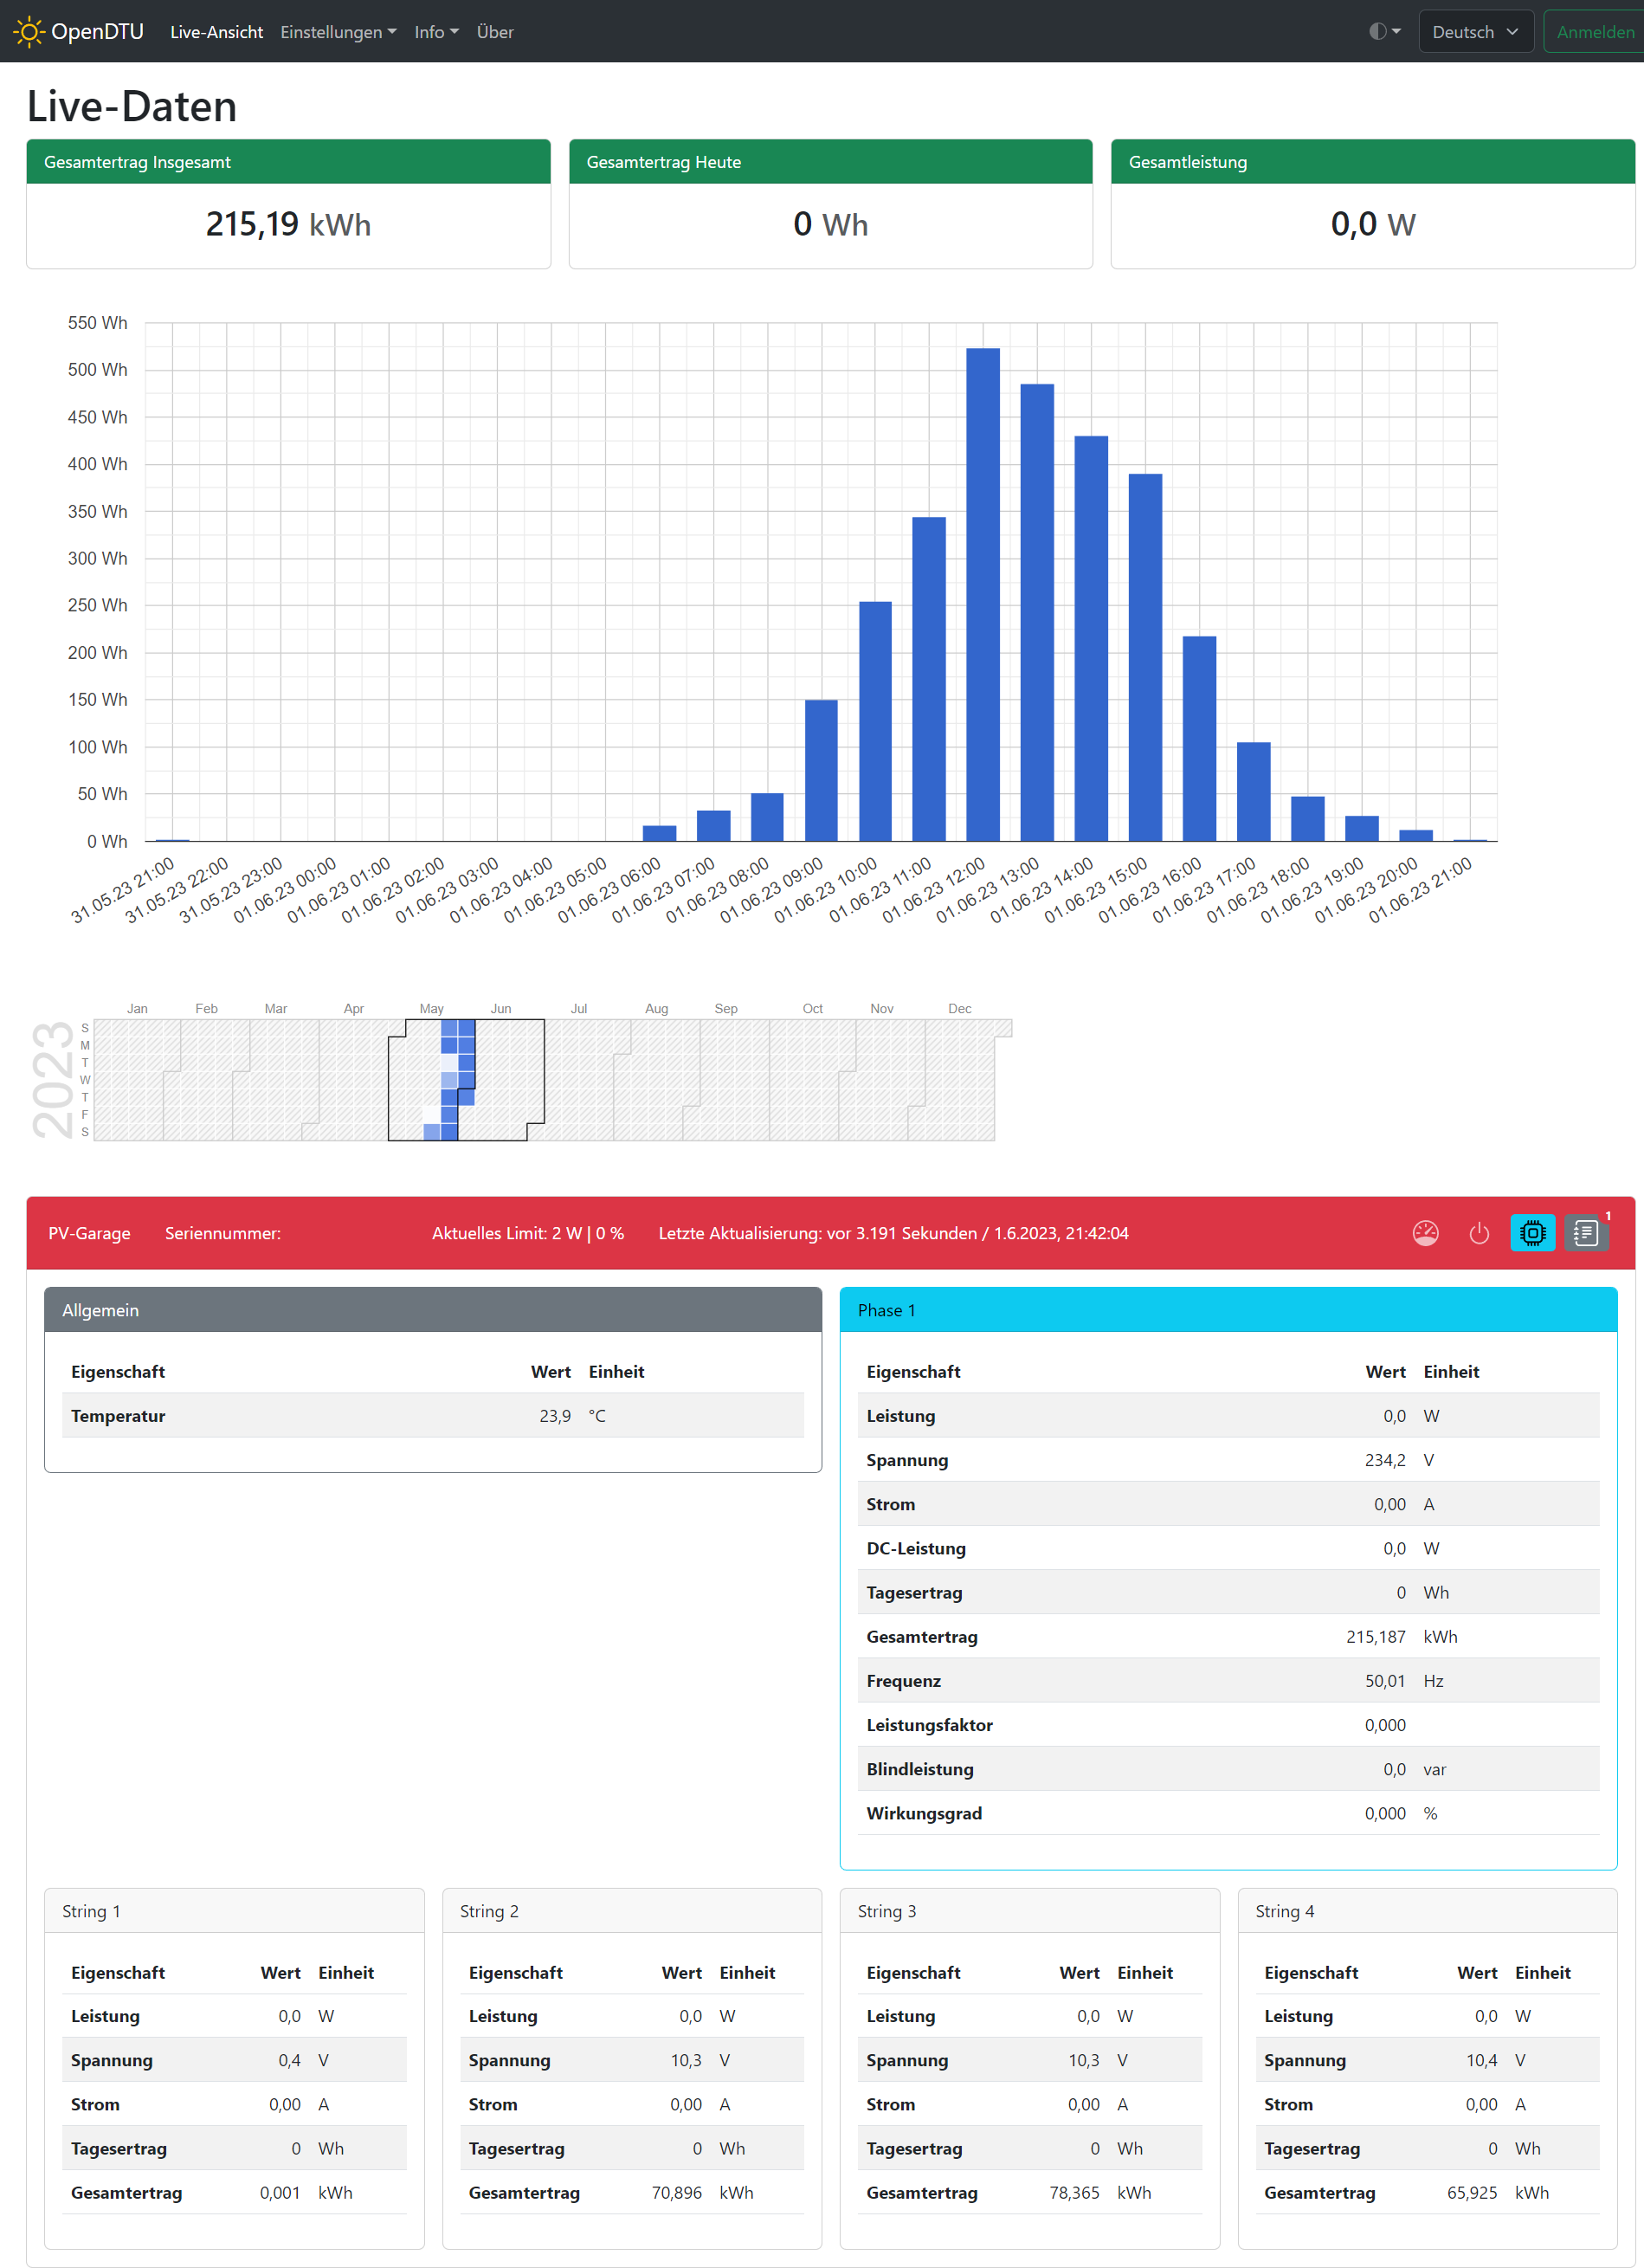Image resolution: width=1644 pixels, height=2268 pixels.
Task: Select the 09:00 bar in the chart
Action: coord(821,770)
